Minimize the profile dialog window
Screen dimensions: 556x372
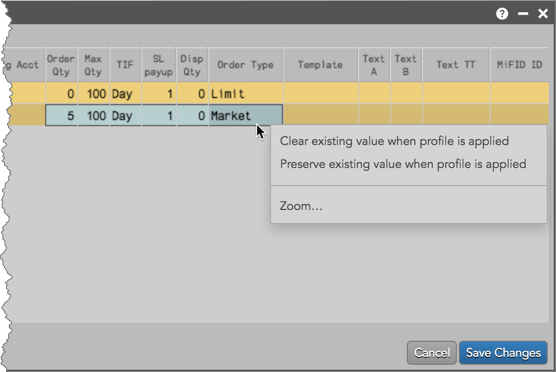[523, 14]
